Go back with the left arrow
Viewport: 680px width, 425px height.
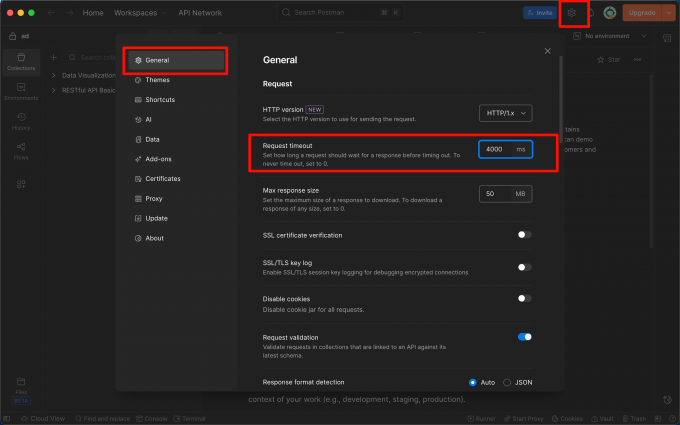tap(51, 13)
